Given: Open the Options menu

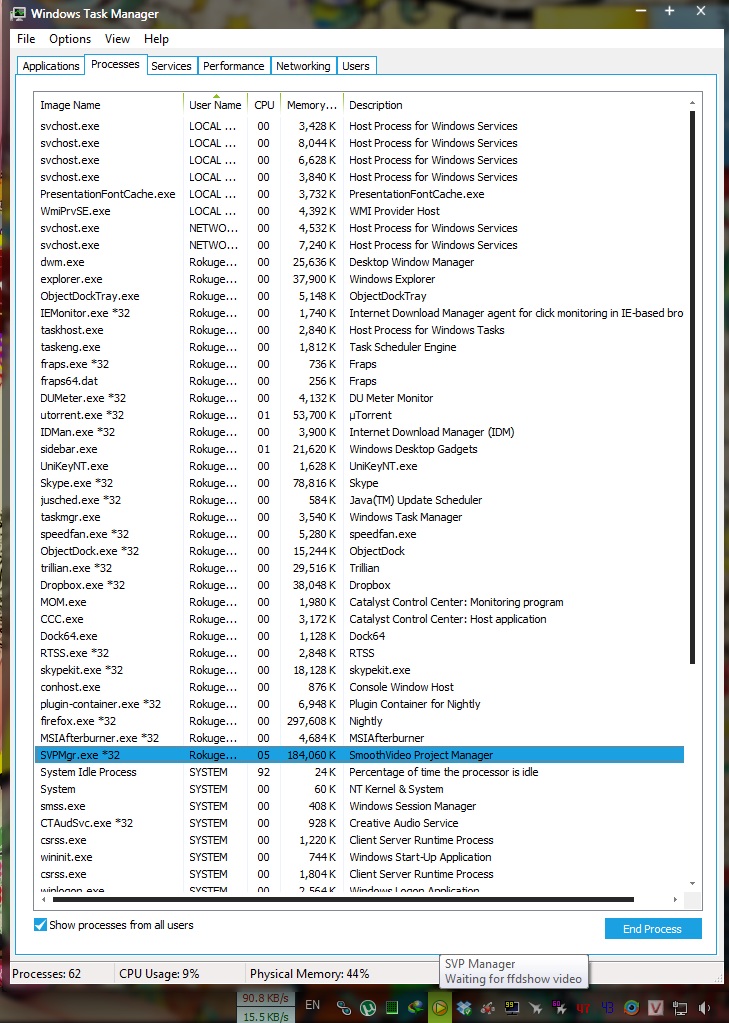Looking at the screenshot, I should [70, 39].
